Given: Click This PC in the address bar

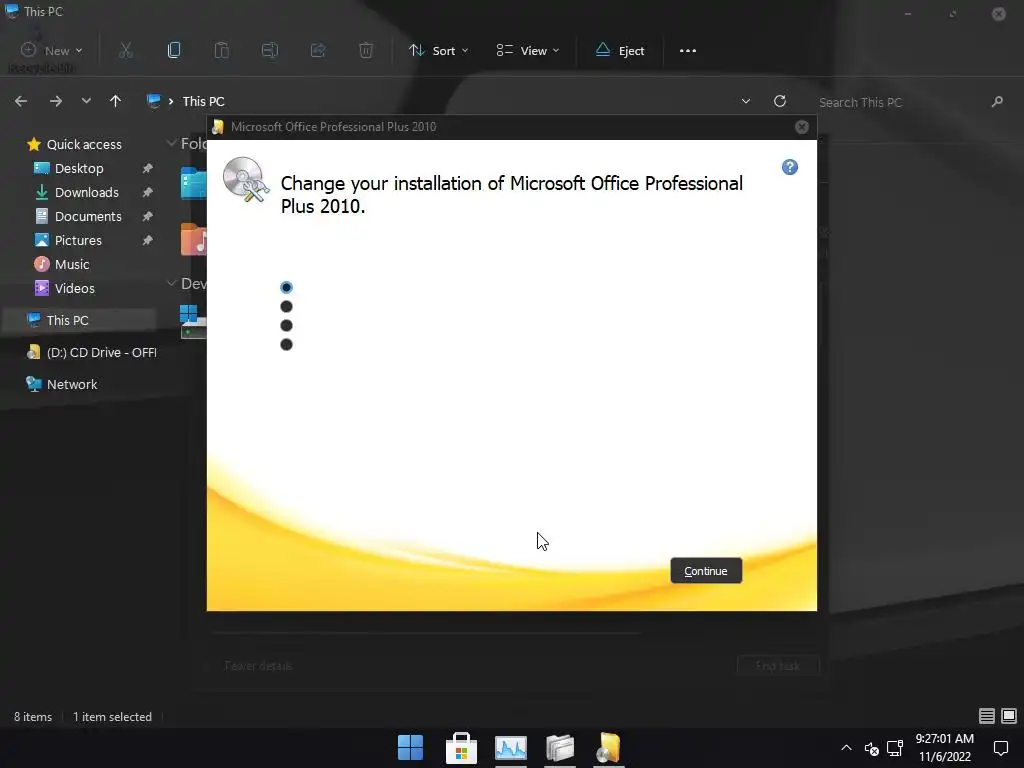Looking at the screenshot, I should 203,101.
